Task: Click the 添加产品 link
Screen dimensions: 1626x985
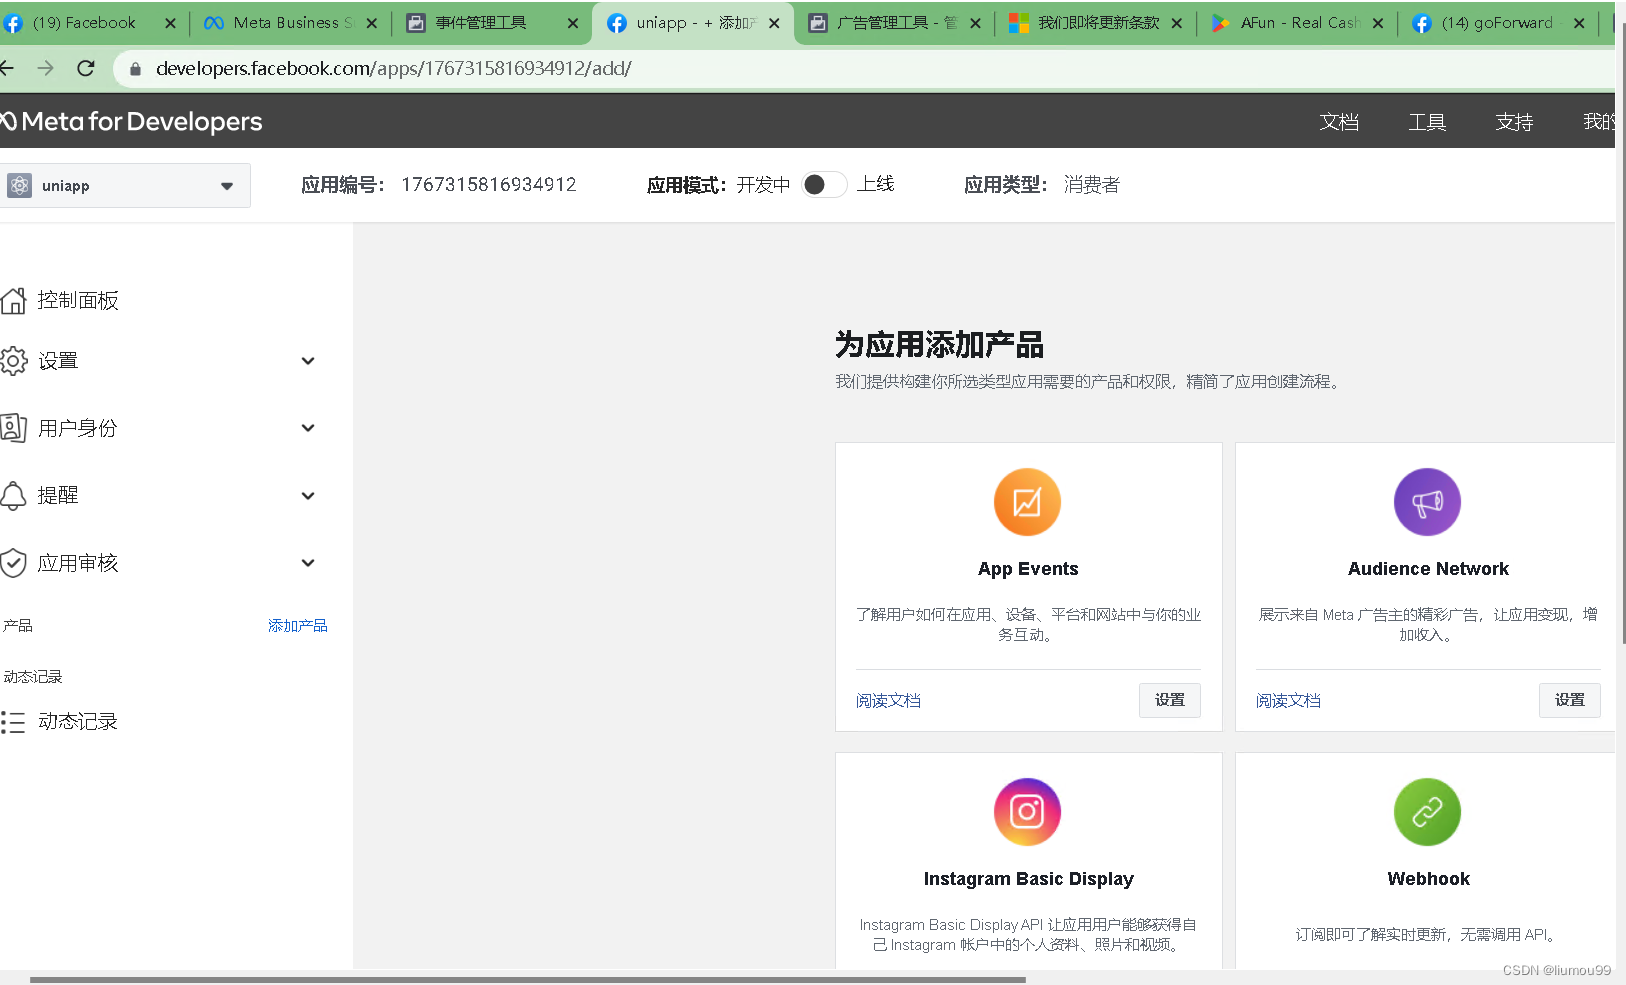Action: coord(297,624)
